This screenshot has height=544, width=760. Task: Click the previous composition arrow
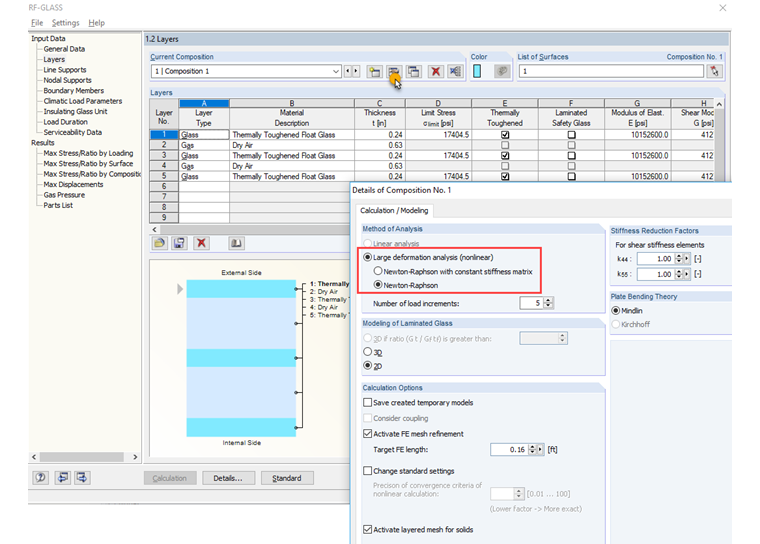pyautogui.click(x=348, y=71)
